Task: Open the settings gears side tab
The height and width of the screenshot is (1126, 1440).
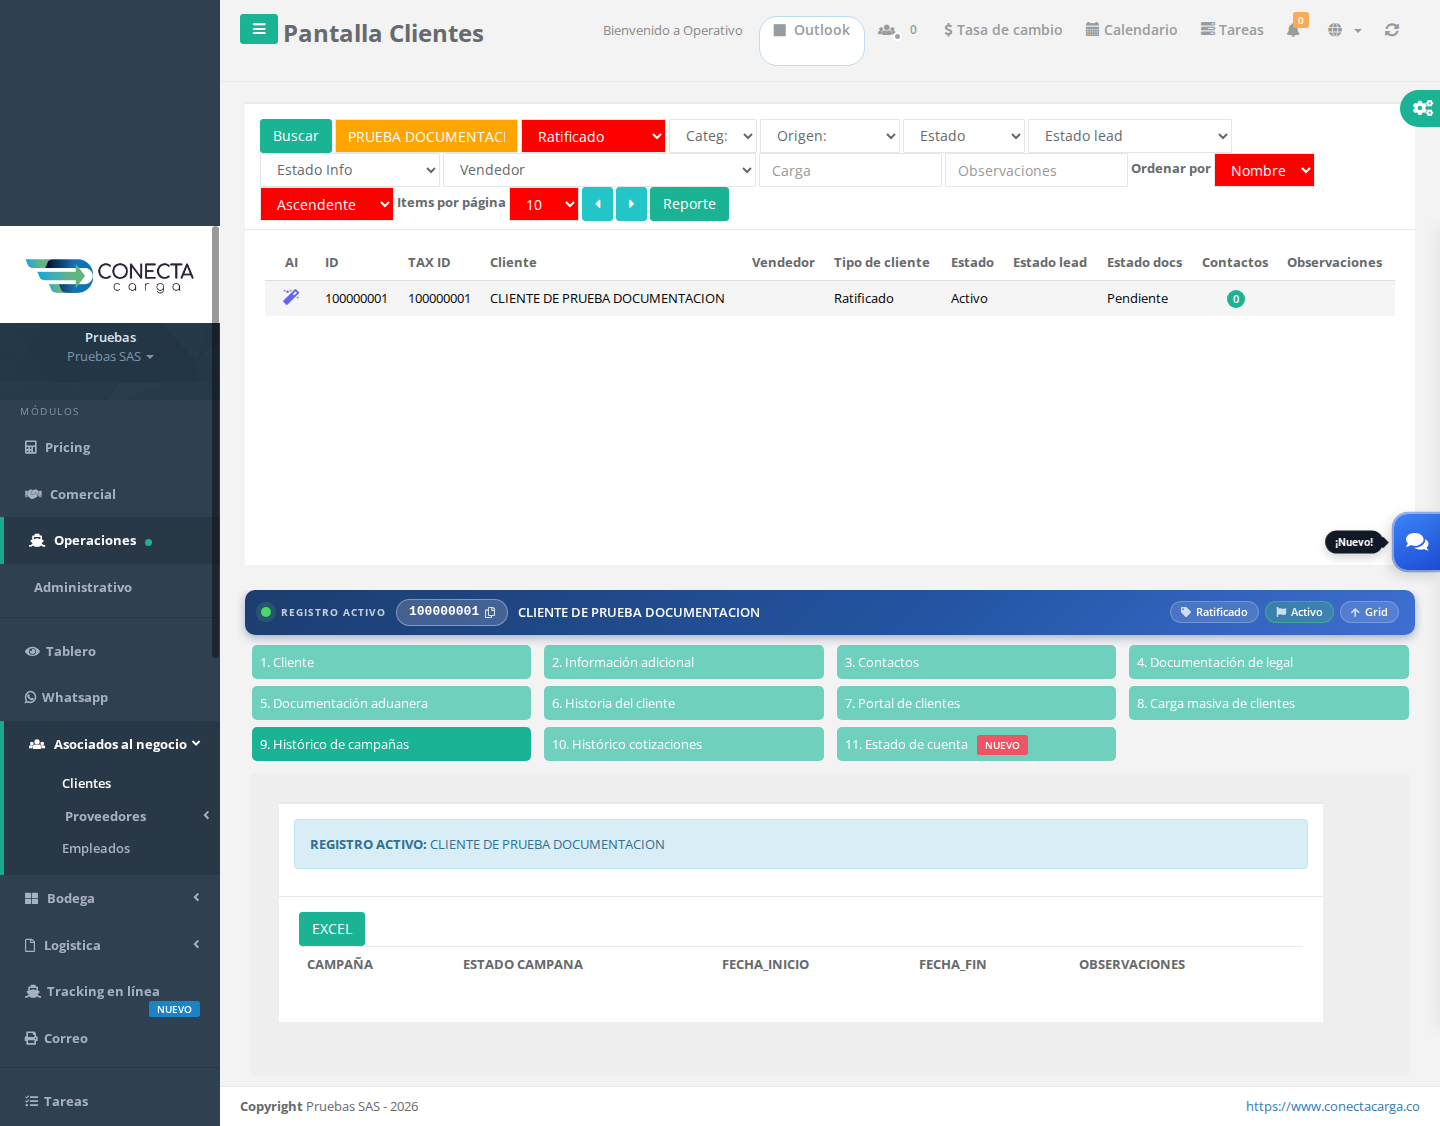Action: [1421, 108]
